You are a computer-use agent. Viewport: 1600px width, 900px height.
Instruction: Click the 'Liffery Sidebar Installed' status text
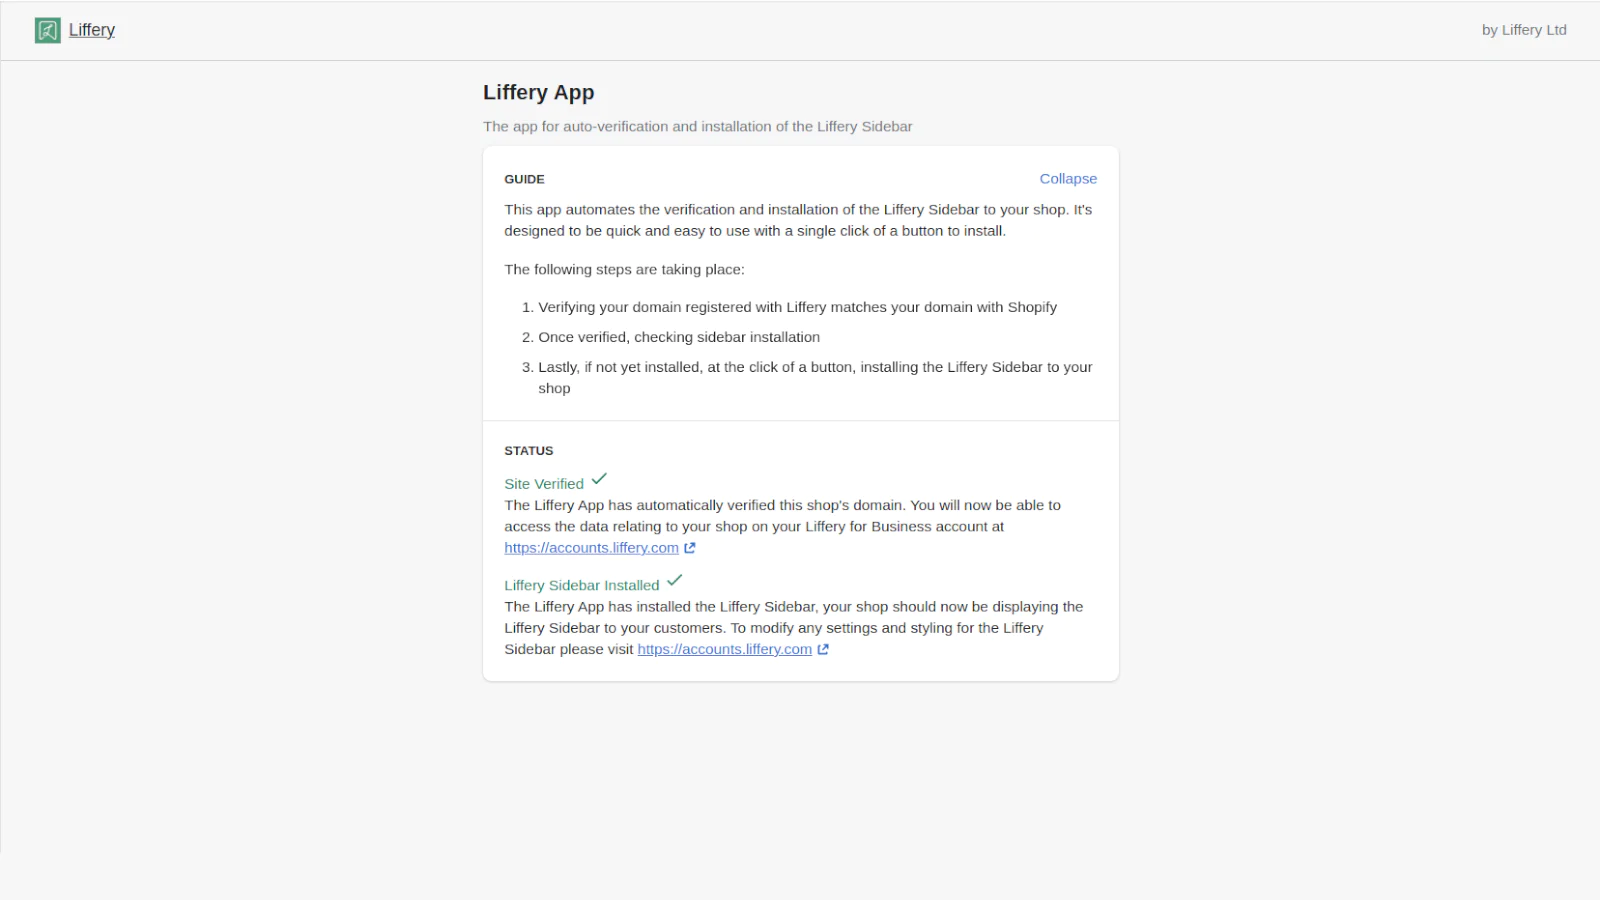click(x=582, y=585)
